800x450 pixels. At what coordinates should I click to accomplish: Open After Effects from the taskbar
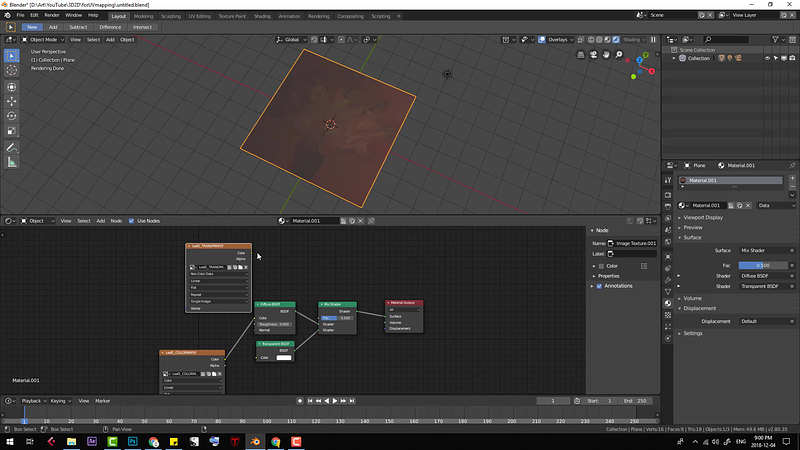point(92,441)
